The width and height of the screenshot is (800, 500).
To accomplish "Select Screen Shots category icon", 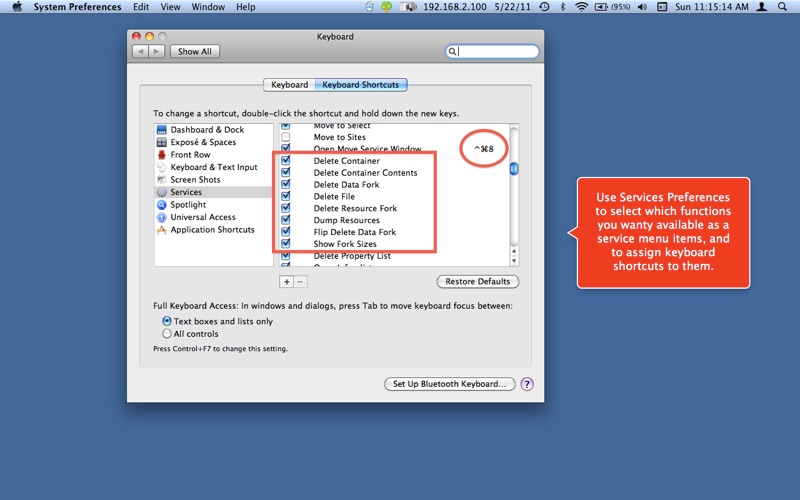I will tap(161, 180).
